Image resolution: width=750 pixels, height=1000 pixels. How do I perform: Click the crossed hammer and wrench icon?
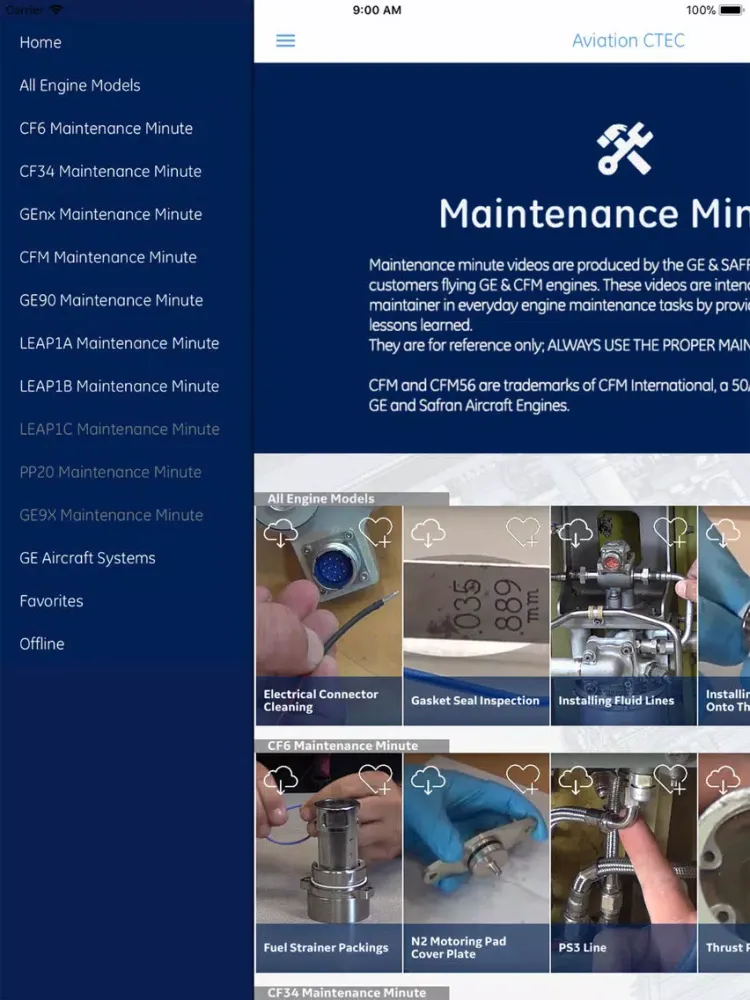tap(625, 149)
